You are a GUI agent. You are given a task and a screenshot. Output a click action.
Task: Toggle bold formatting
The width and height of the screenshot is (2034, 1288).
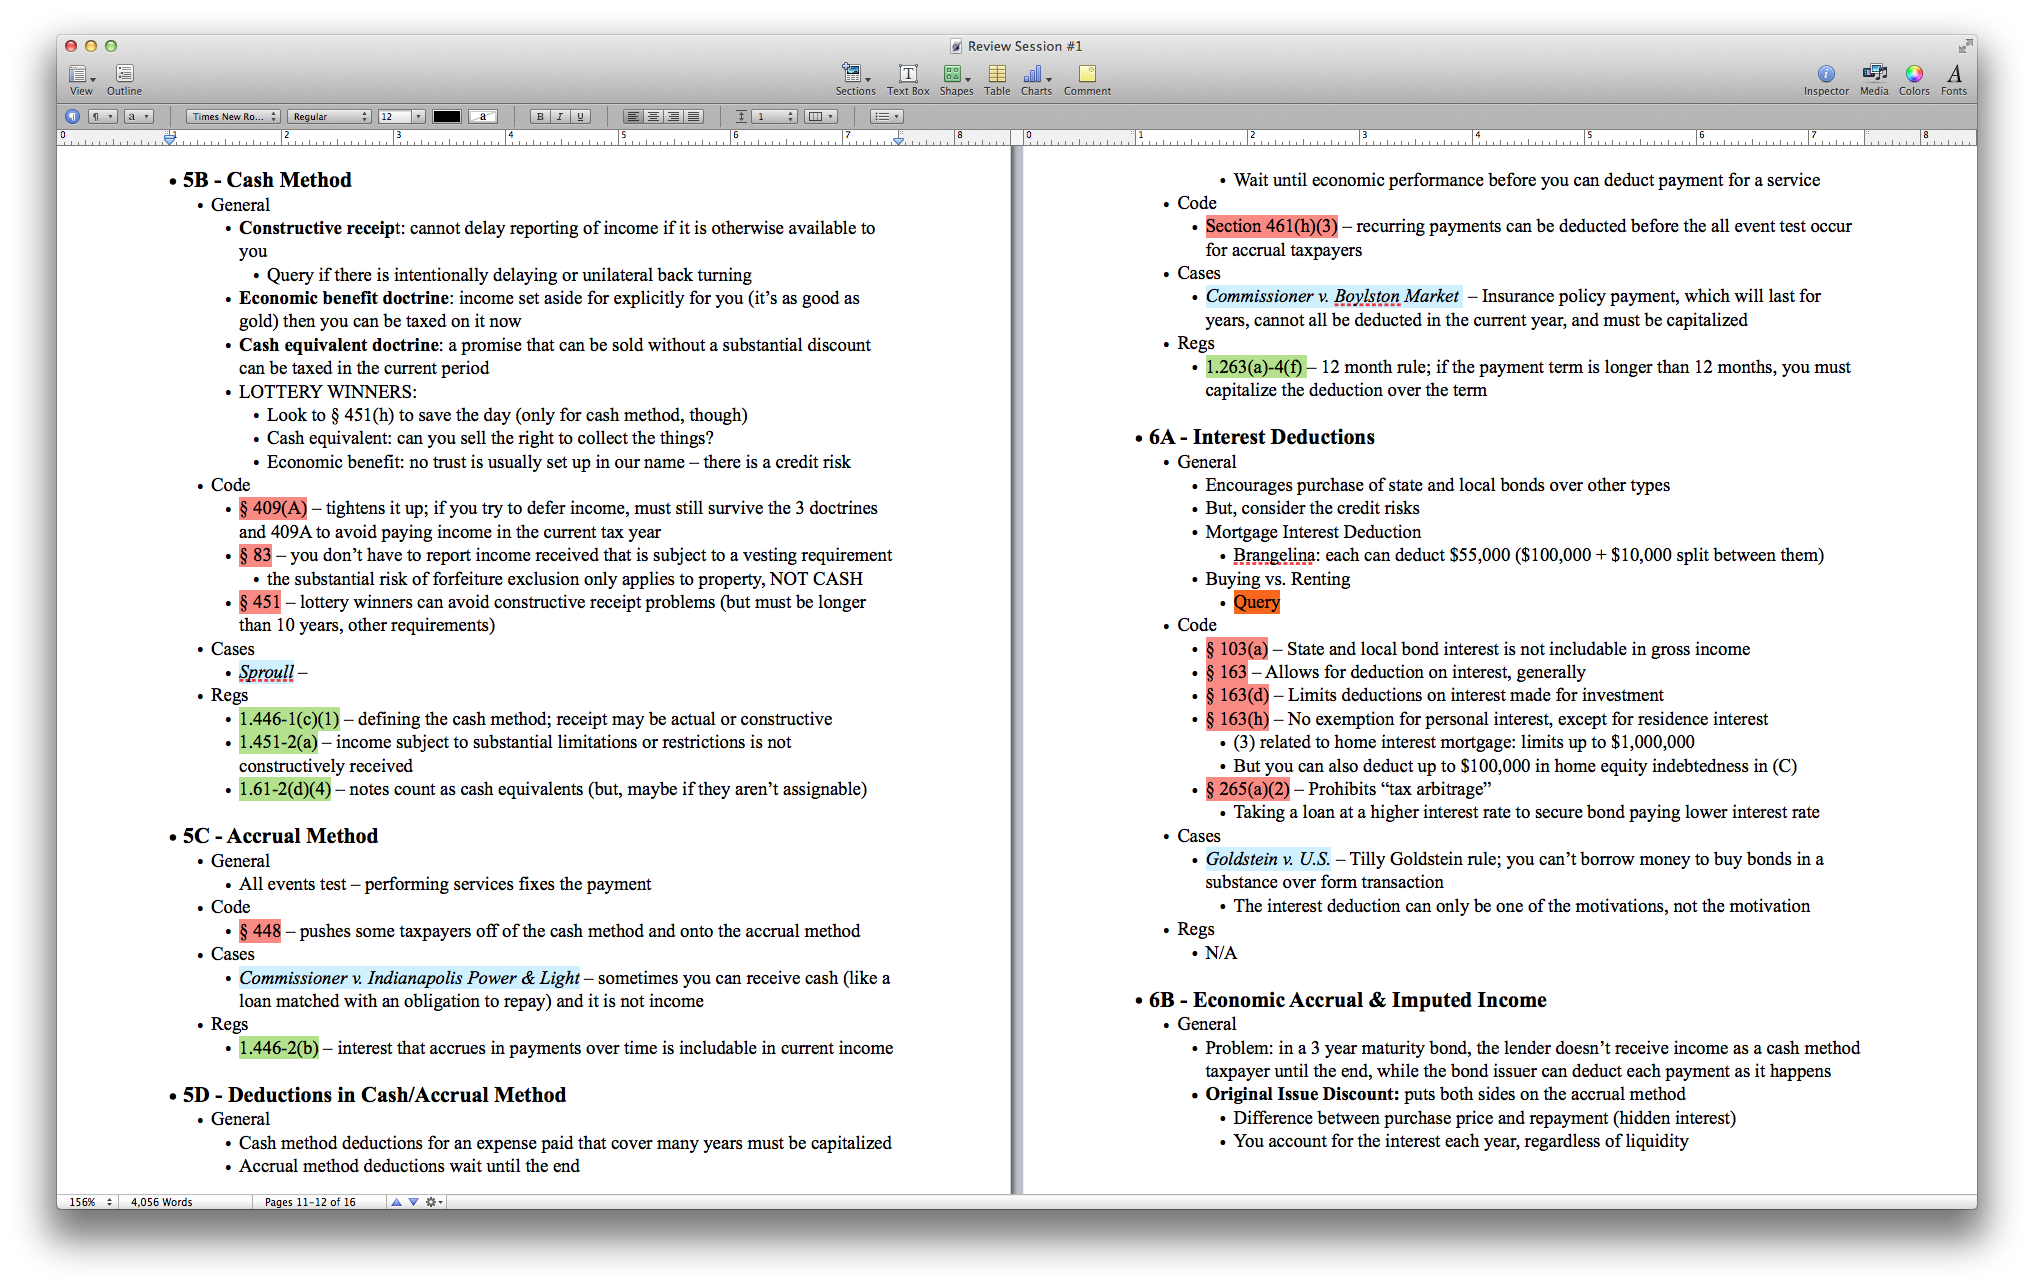click(x=540, y=117)
